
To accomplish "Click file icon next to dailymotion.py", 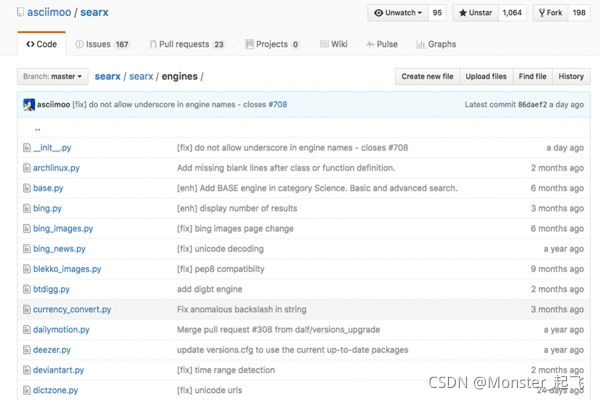I will pos(27,330).
